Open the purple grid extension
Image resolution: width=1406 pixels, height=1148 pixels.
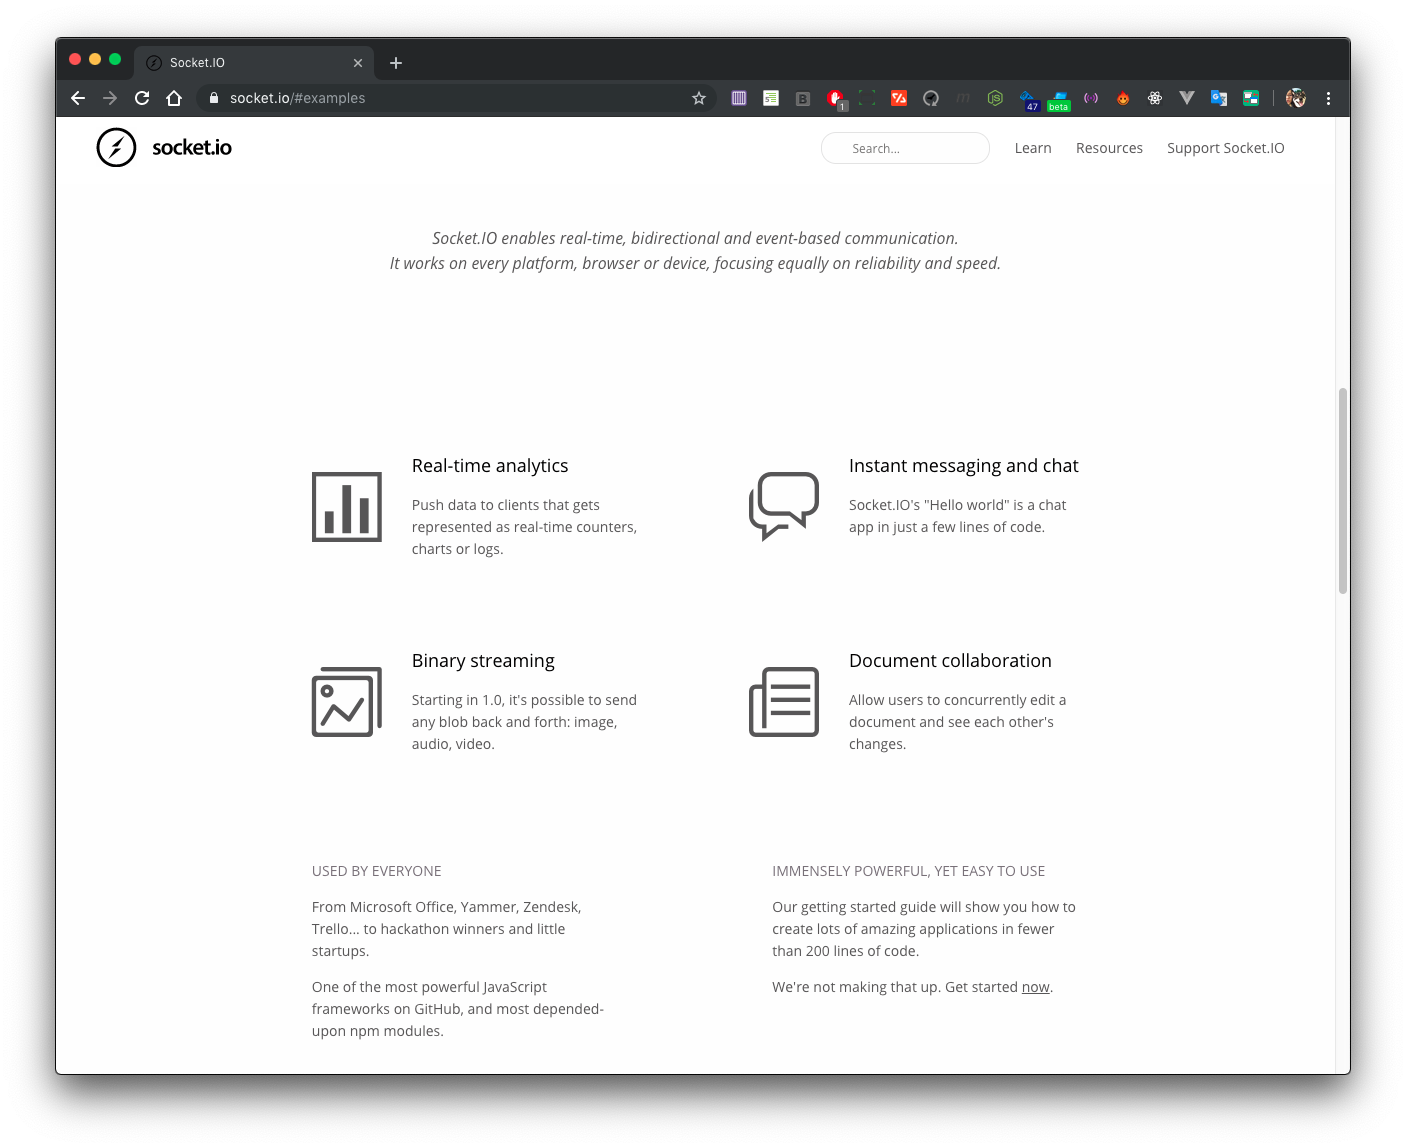point(739,98)
